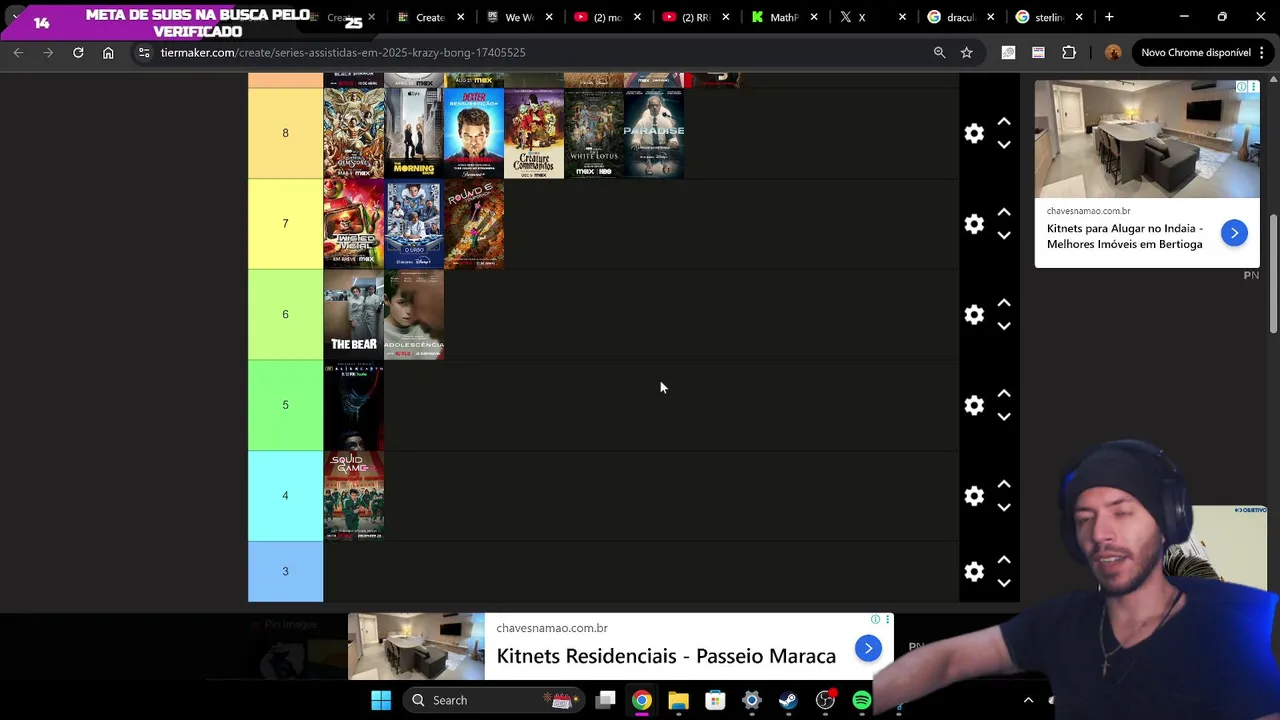Move tier 7 row down
Image resolution: width=1280 pixels, height=720 pixels.
click(1004, 236)
